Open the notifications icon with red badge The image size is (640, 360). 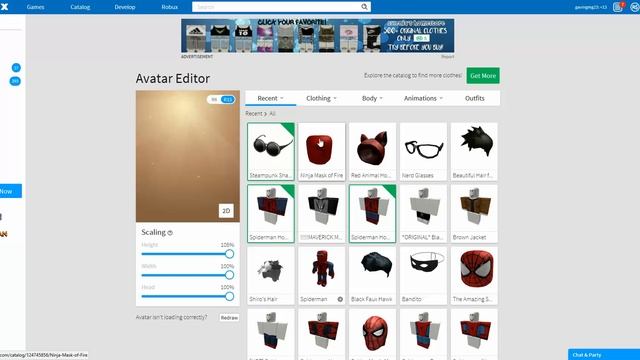point(618,7)
